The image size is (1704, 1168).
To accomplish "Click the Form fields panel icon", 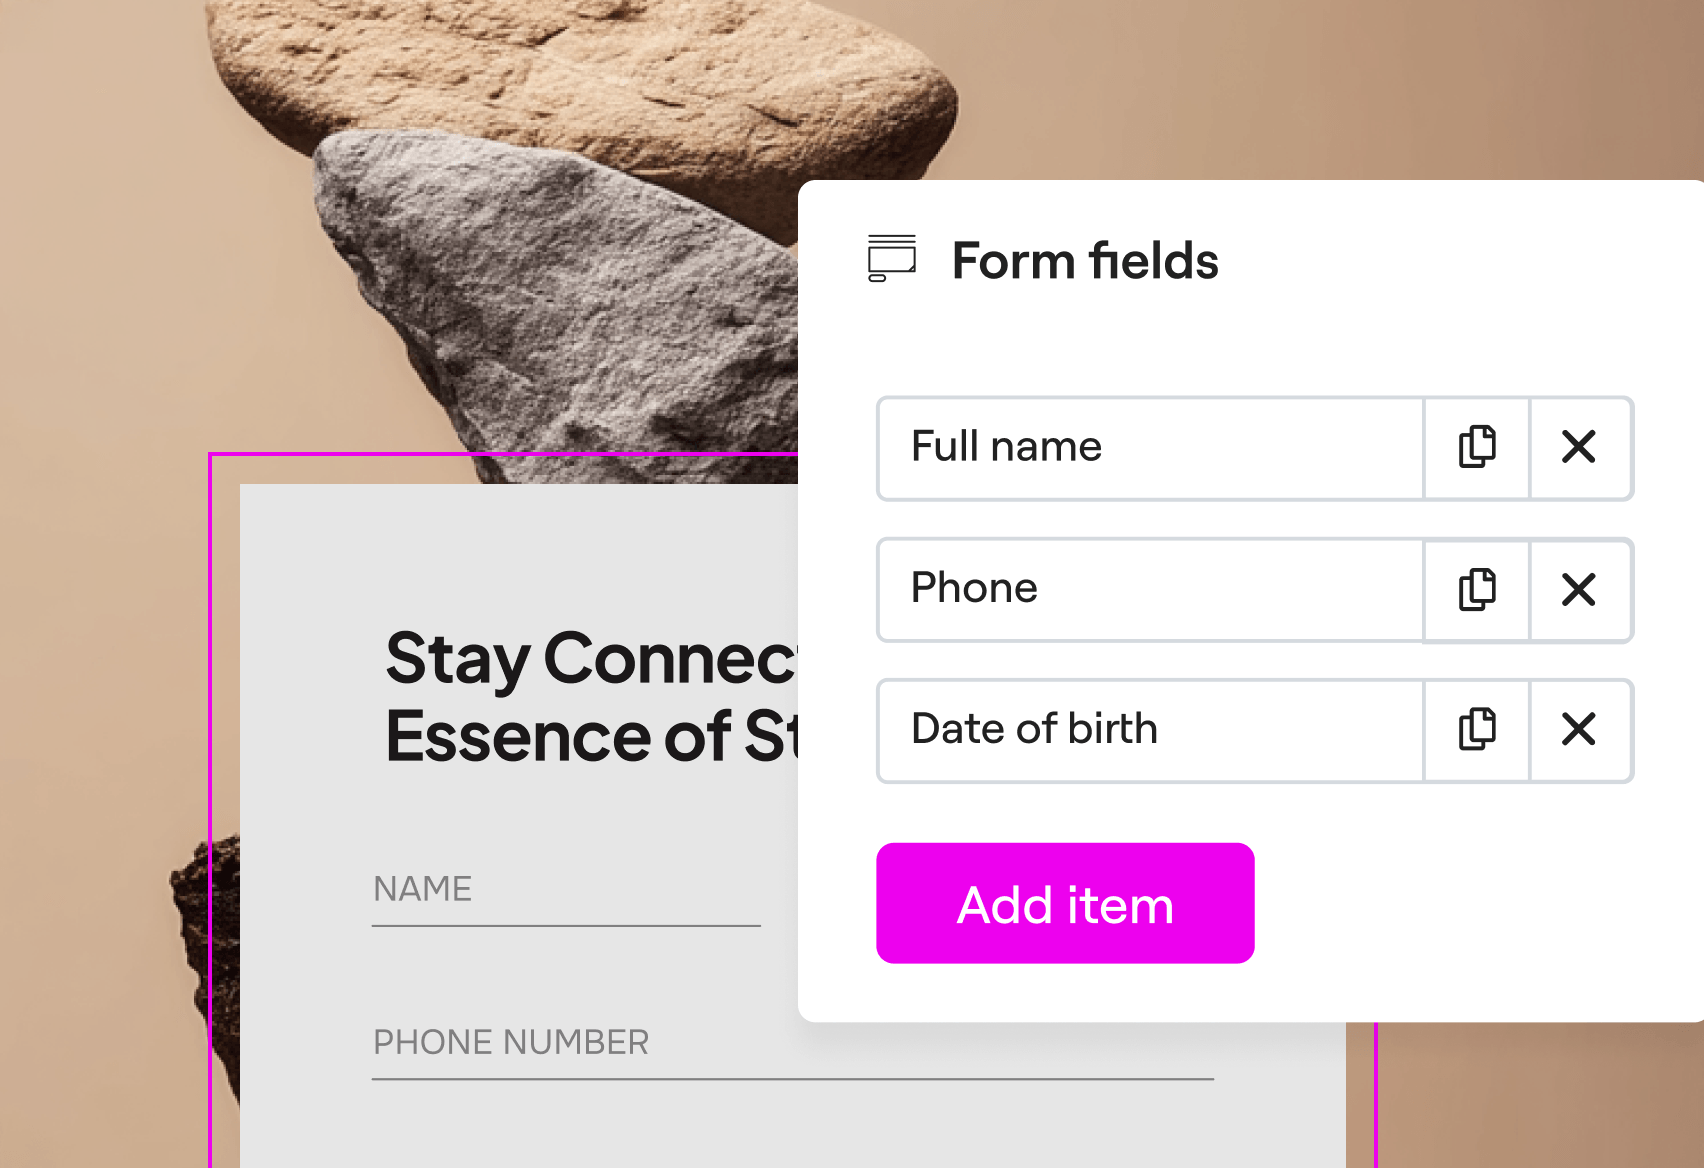I will pos(892,259).
